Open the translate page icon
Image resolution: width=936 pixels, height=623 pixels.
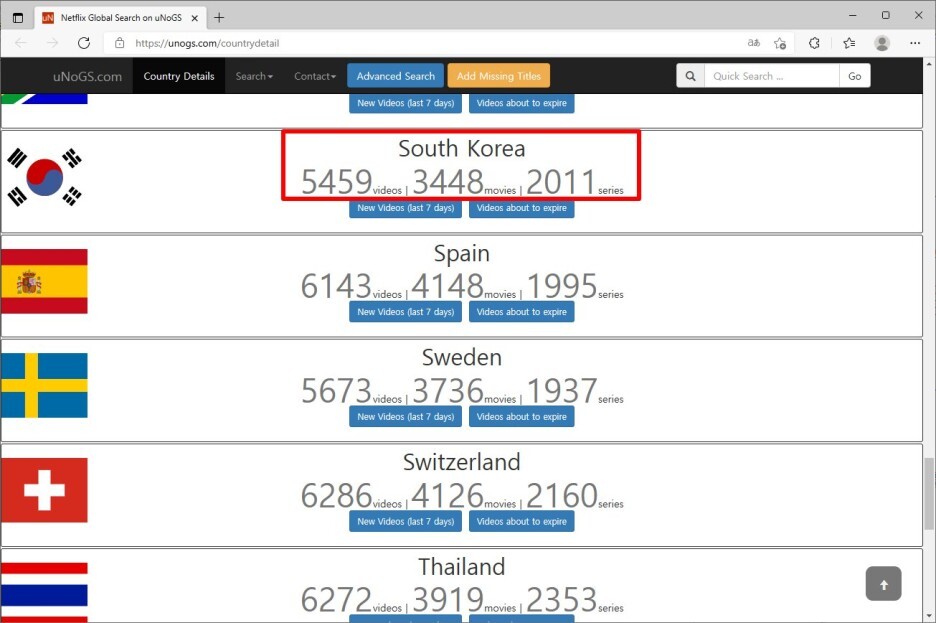coord(754,43)
